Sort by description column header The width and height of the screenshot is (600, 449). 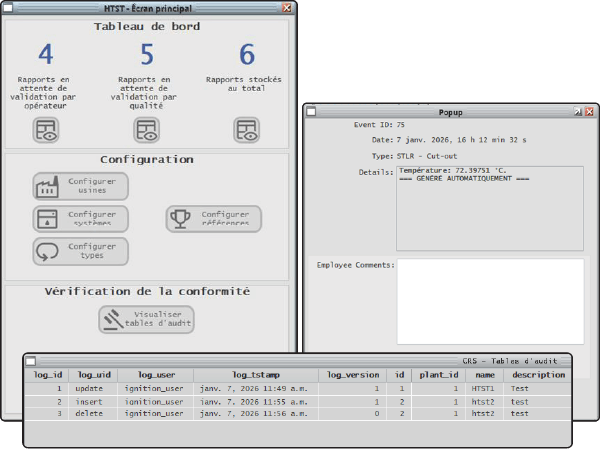pos(538,375)
